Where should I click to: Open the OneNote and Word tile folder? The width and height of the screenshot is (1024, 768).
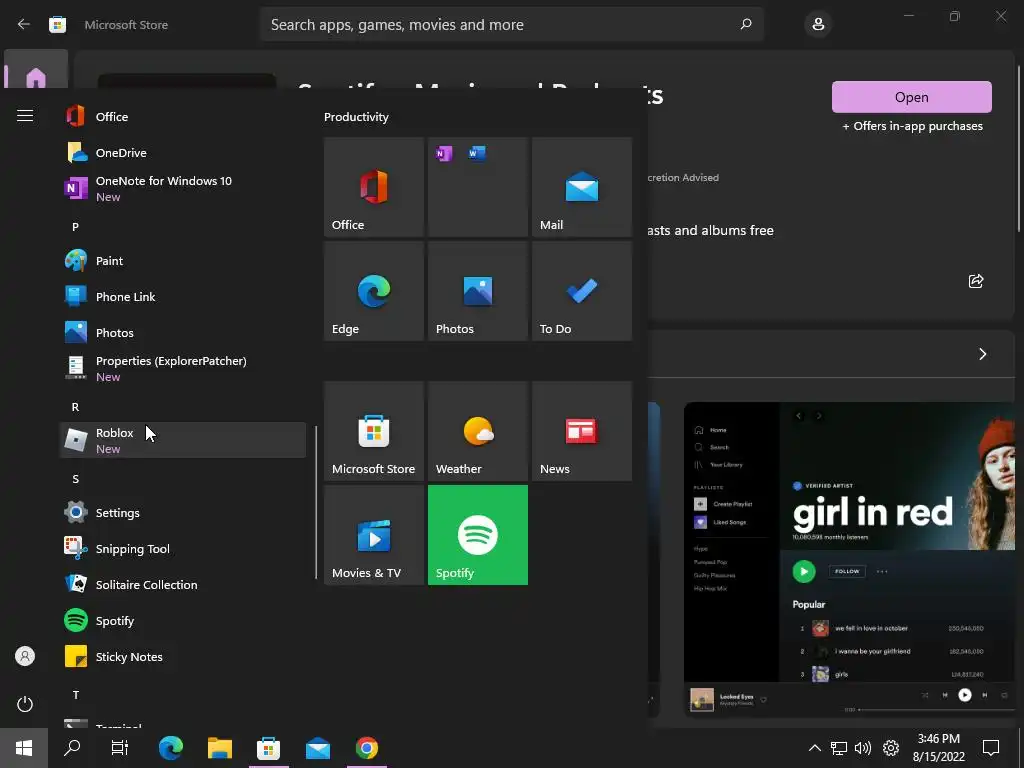[478, 187]
